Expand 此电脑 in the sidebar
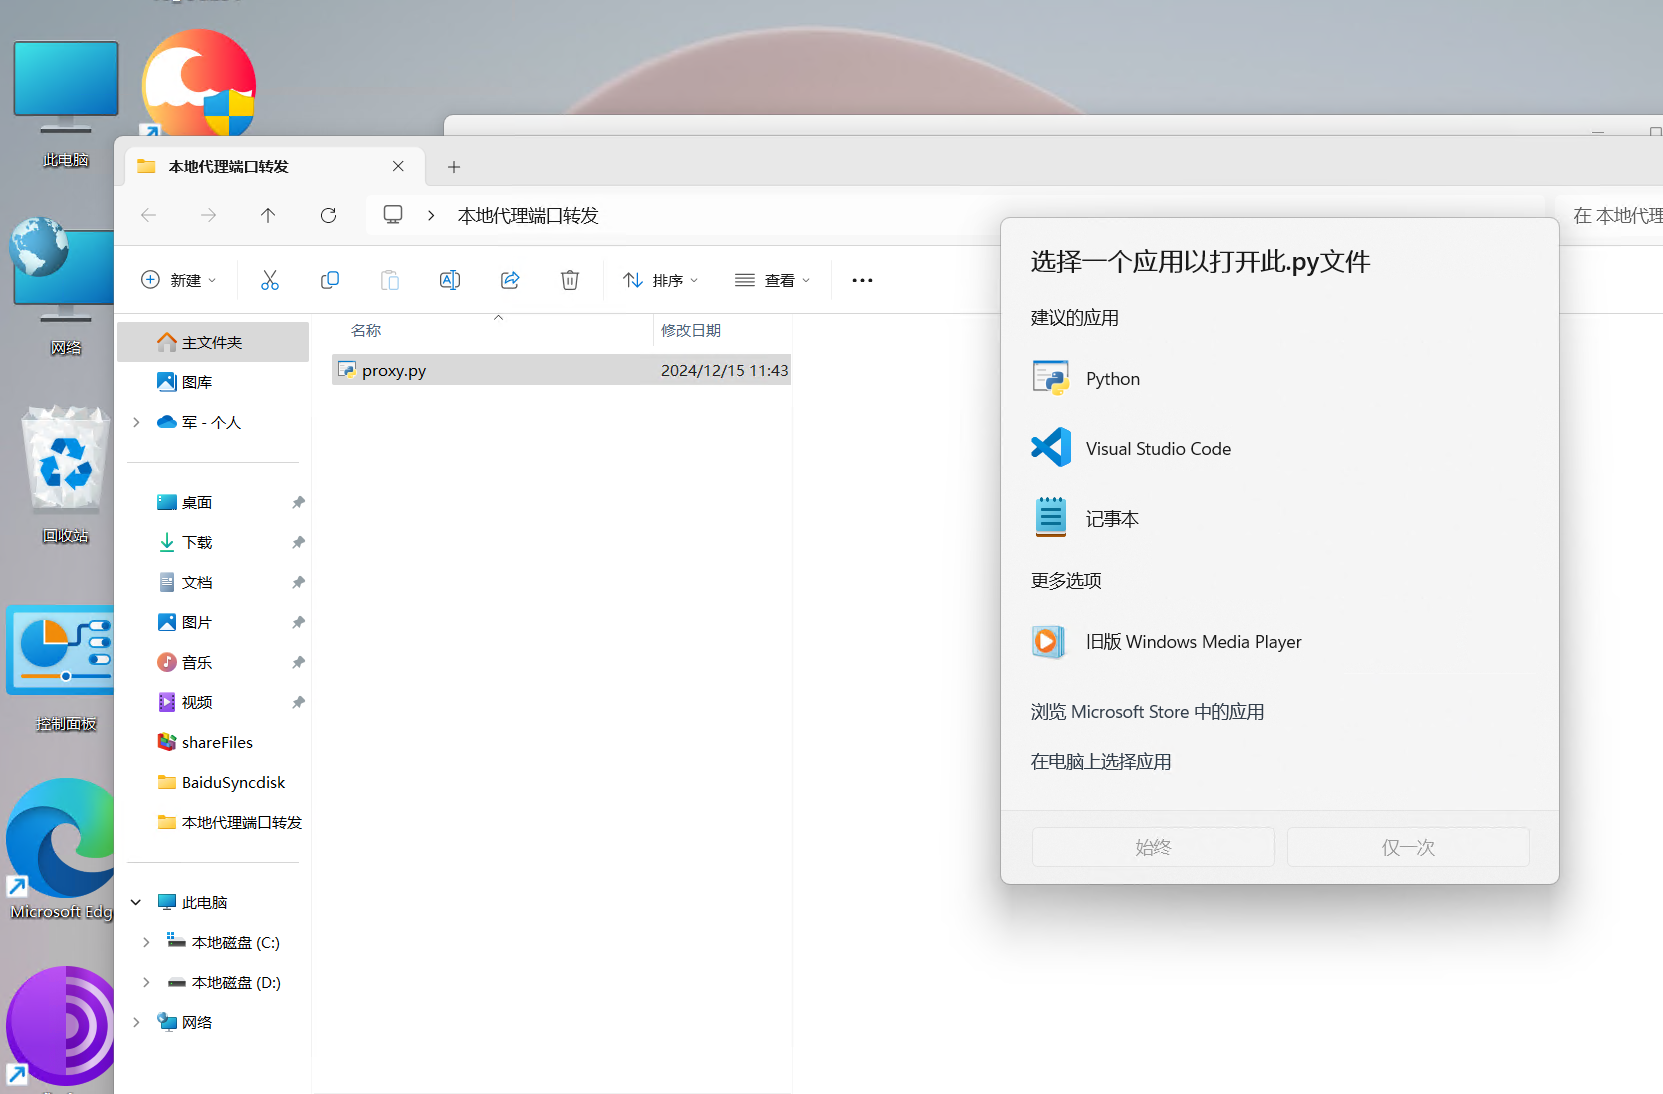Screen dimensions: 1663x1094 pyautogui.click(x=137, y=901)
